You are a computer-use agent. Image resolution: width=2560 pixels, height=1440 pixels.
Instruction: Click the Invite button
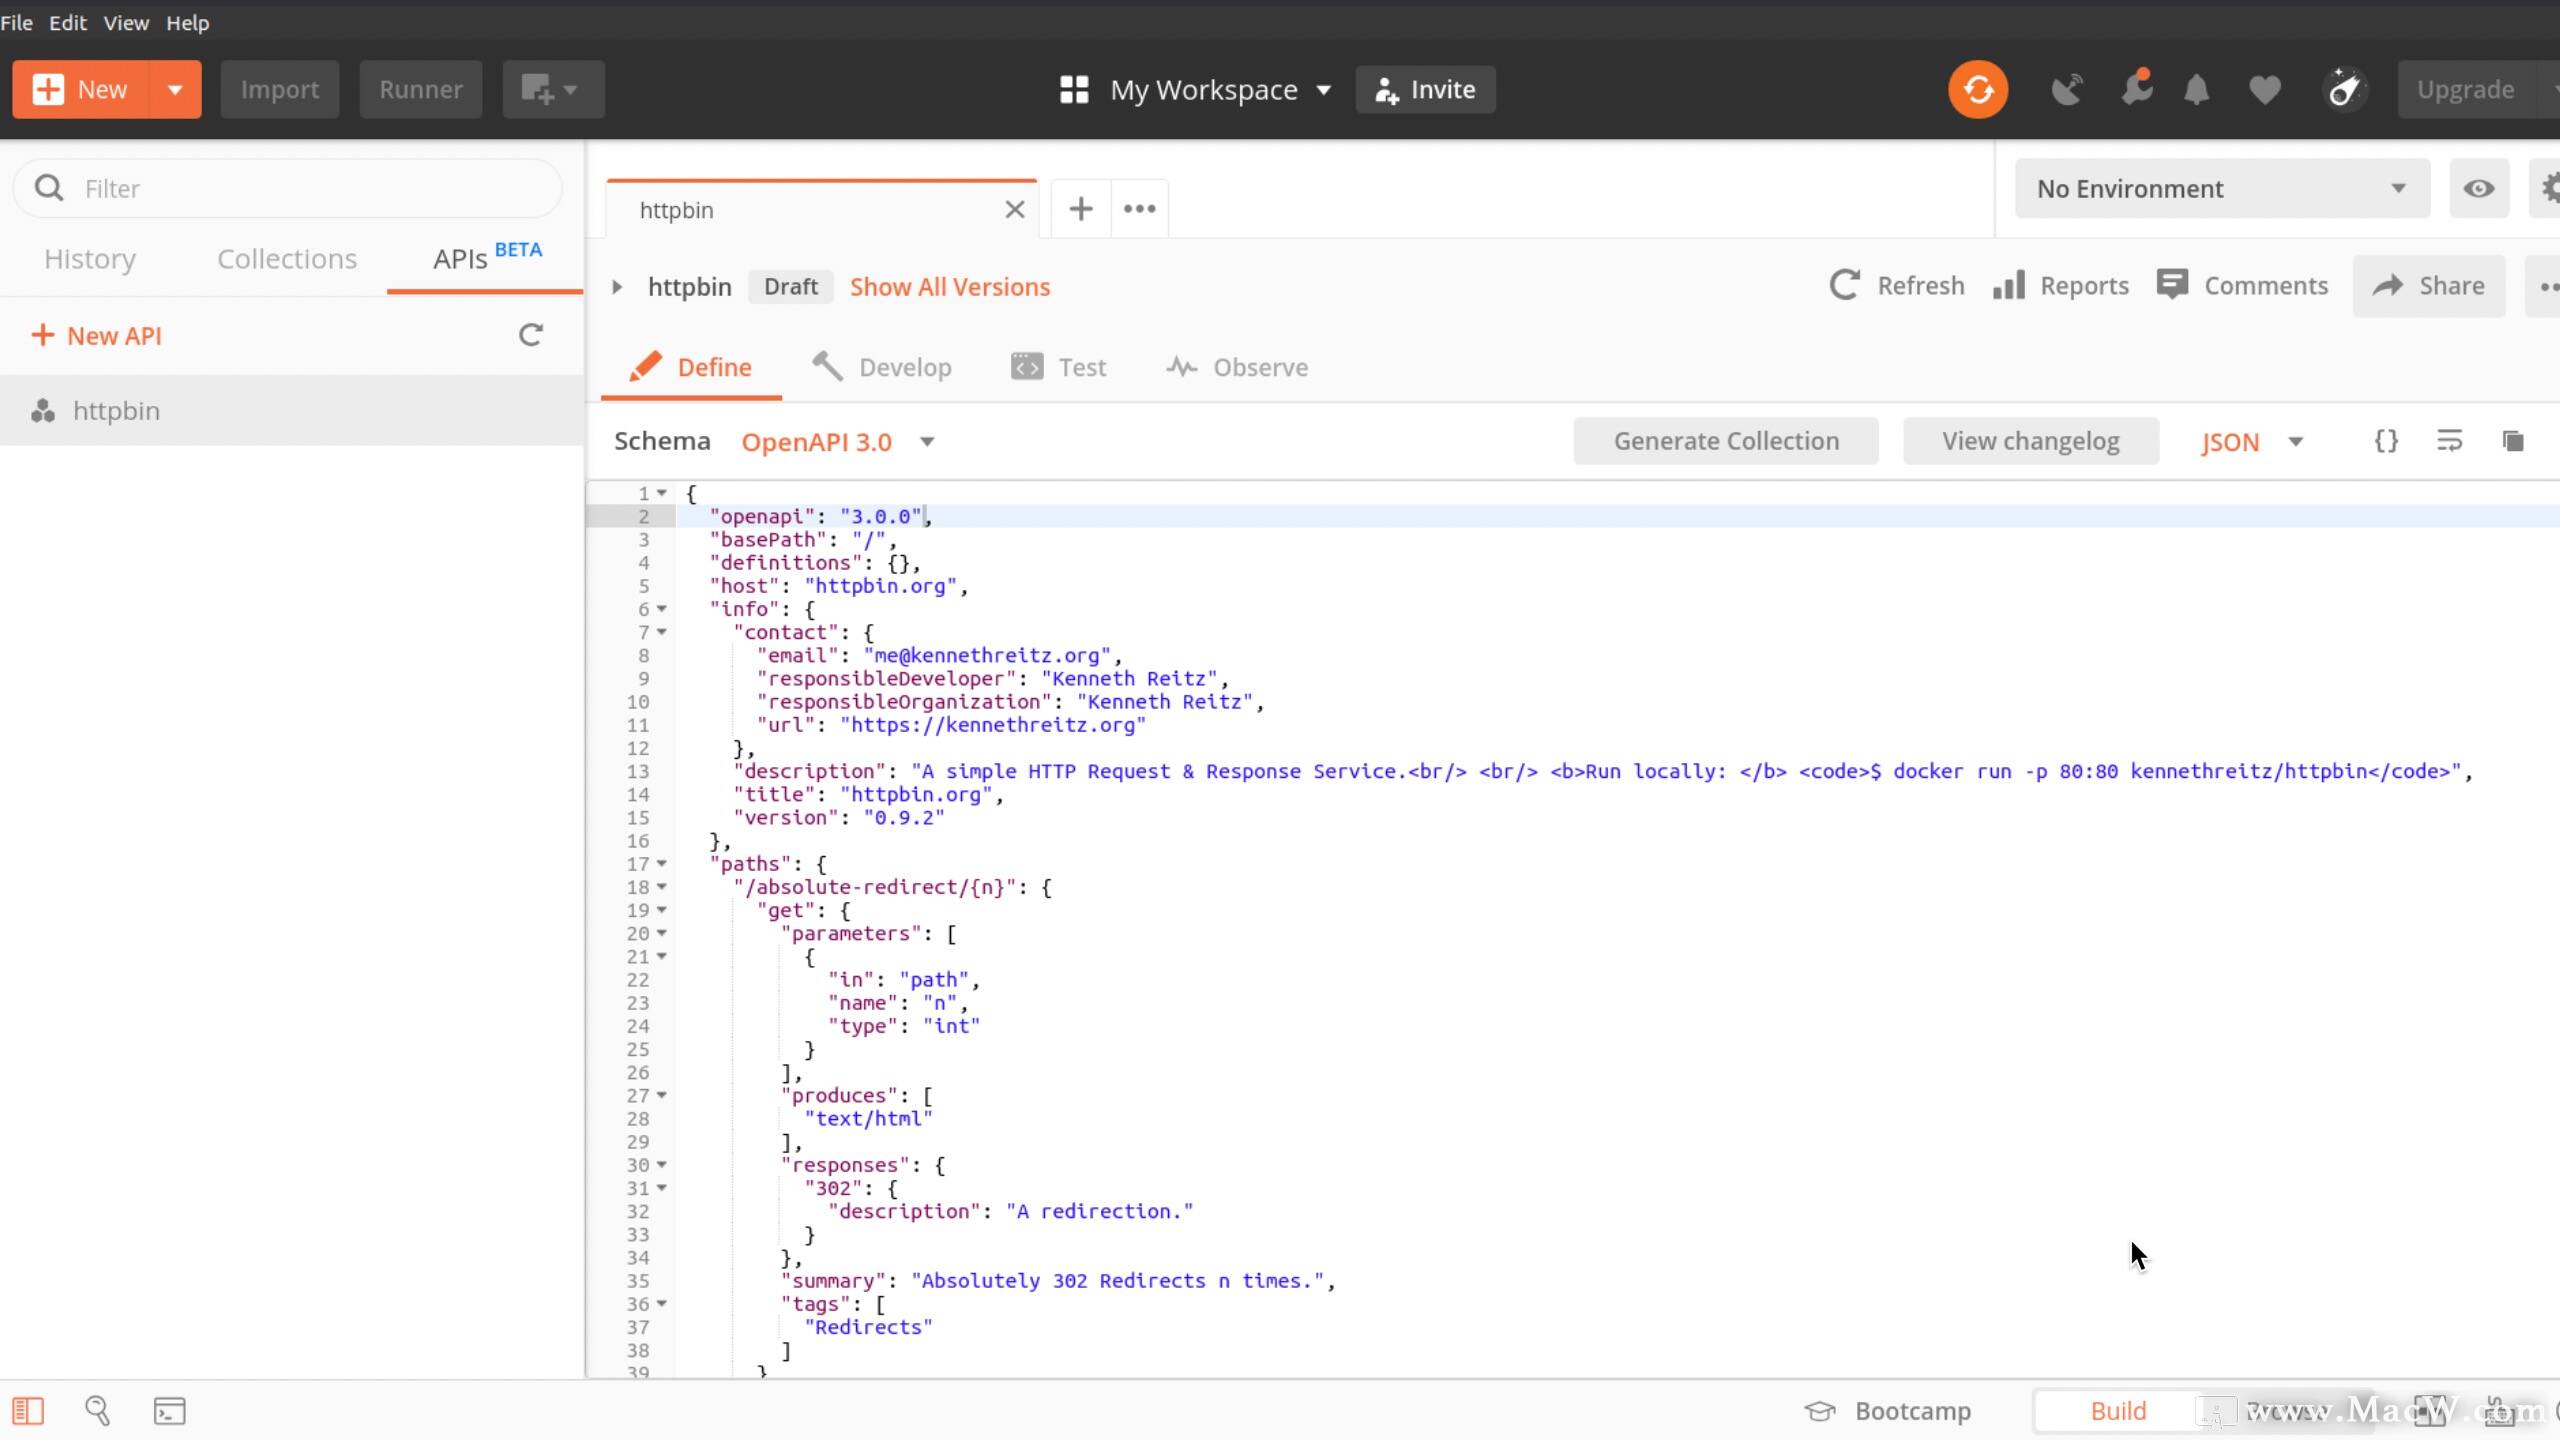[x=1425, y=90]
